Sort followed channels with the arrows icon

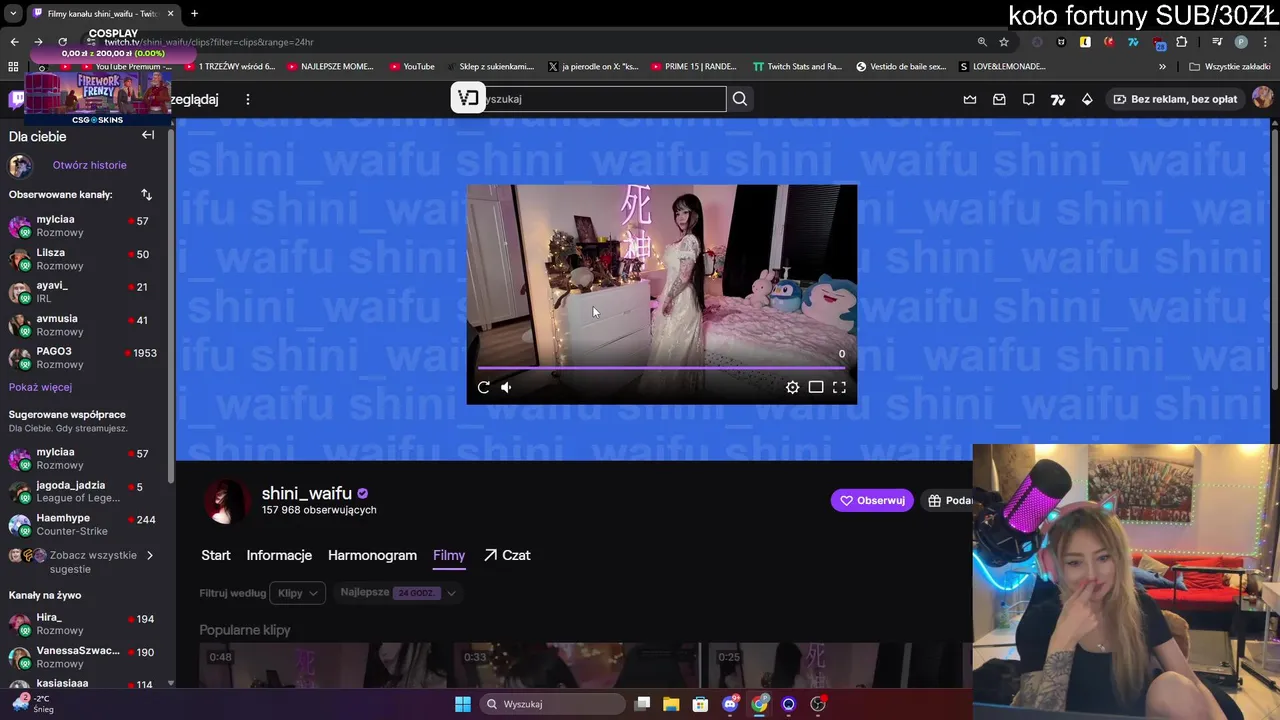tap(146, 194)
